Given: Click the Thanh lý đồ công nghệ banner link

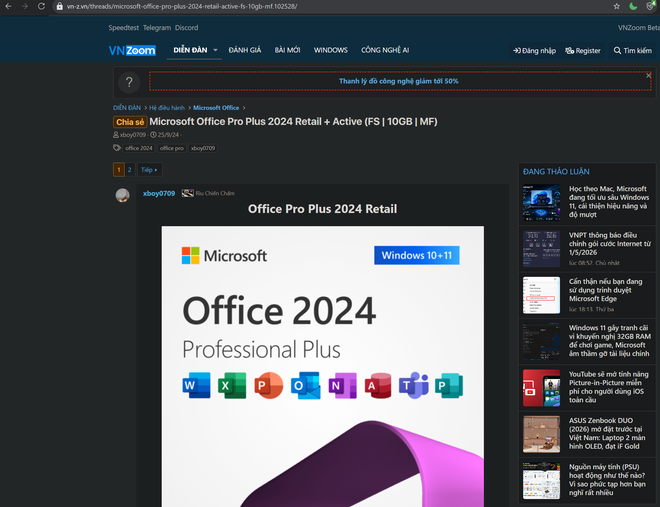Looking at the screenshot, I should (x=399, y=81).
